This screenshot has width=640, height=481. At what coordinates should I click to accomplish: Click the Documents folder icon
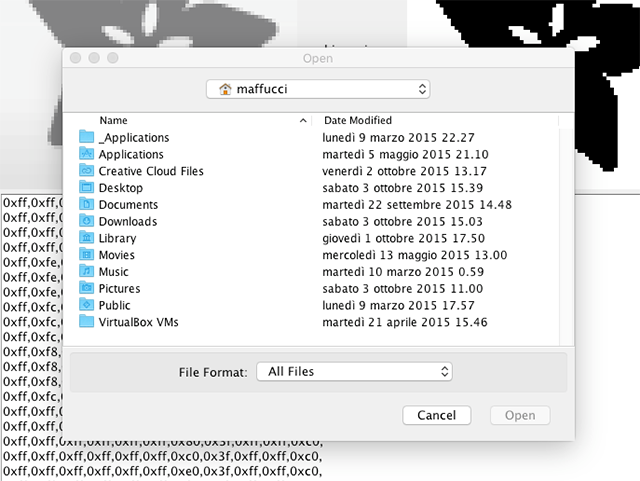pos(86,205)
